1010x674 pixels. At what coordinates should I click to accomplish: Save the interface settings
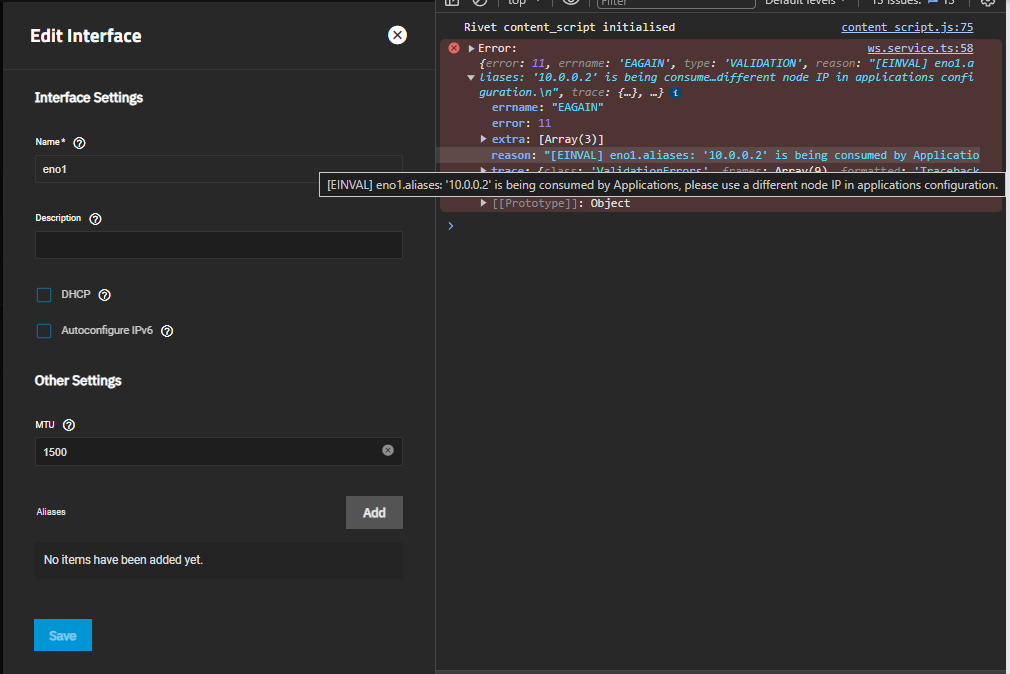63,635
